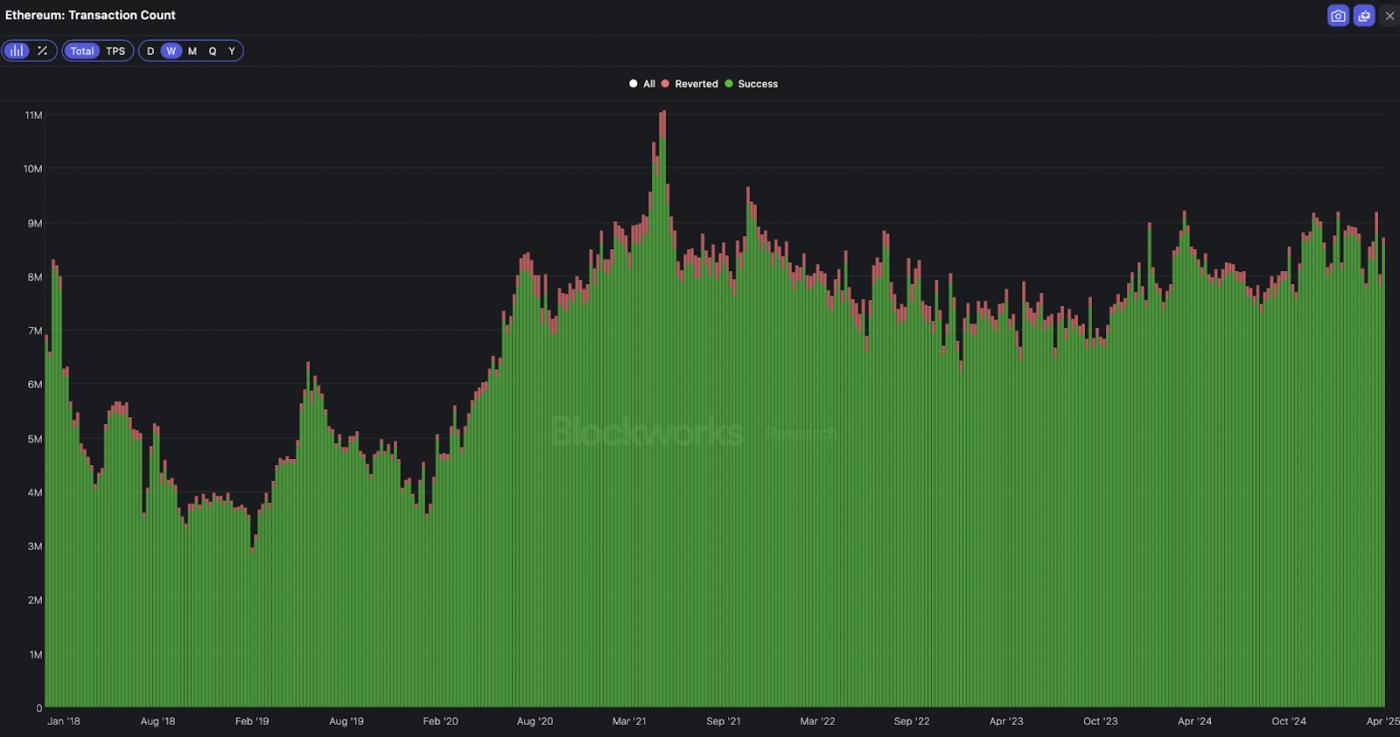Choose monthly (M) interval
The width and height of the screenshot is (1400, 737).
pyautogui.click(x=192, y=51)
